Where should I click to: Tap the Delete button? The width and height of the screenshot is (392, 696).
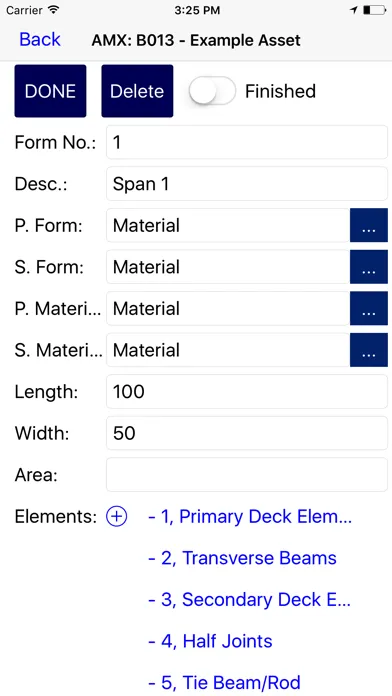pos(137,91)
